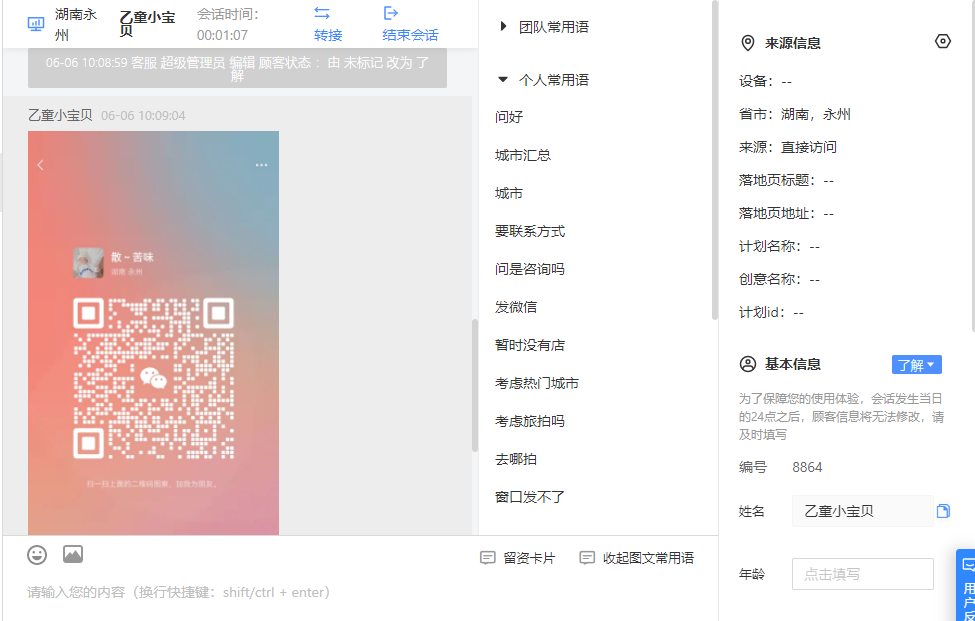
Task: Click the 省市：湖南，永州 text
Action: (x=795, y=114)
